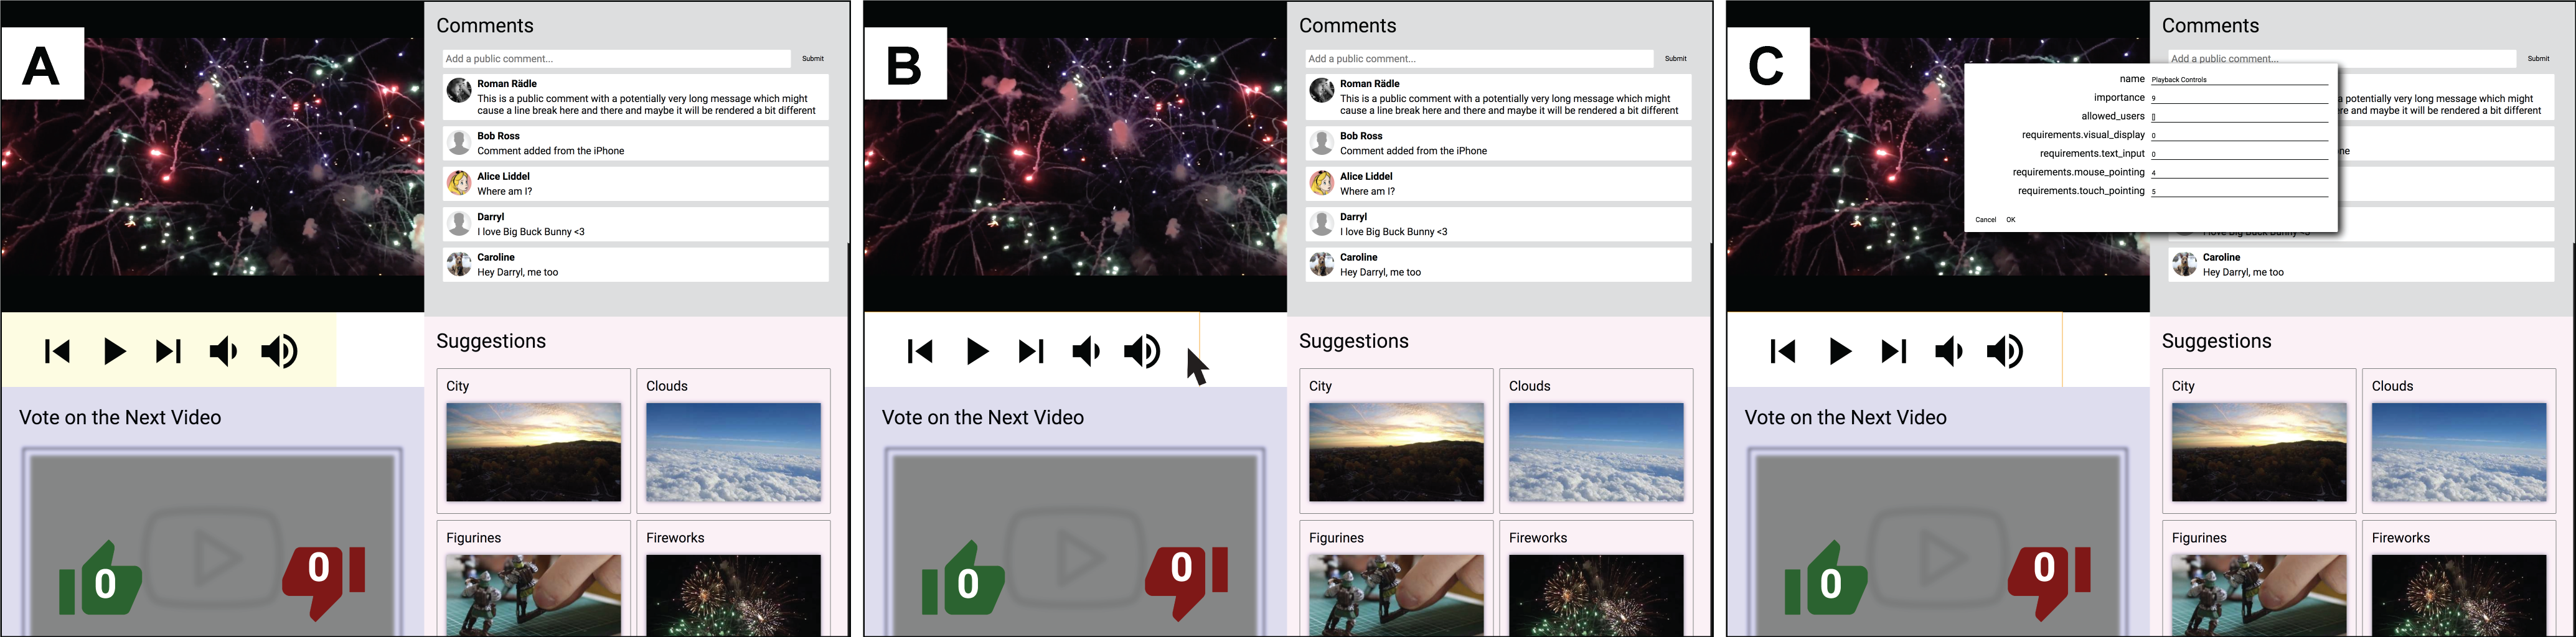Confirm the dialog with OK in panel C
Viewport: 2576px width, 637px height.
pos(2011,220)
